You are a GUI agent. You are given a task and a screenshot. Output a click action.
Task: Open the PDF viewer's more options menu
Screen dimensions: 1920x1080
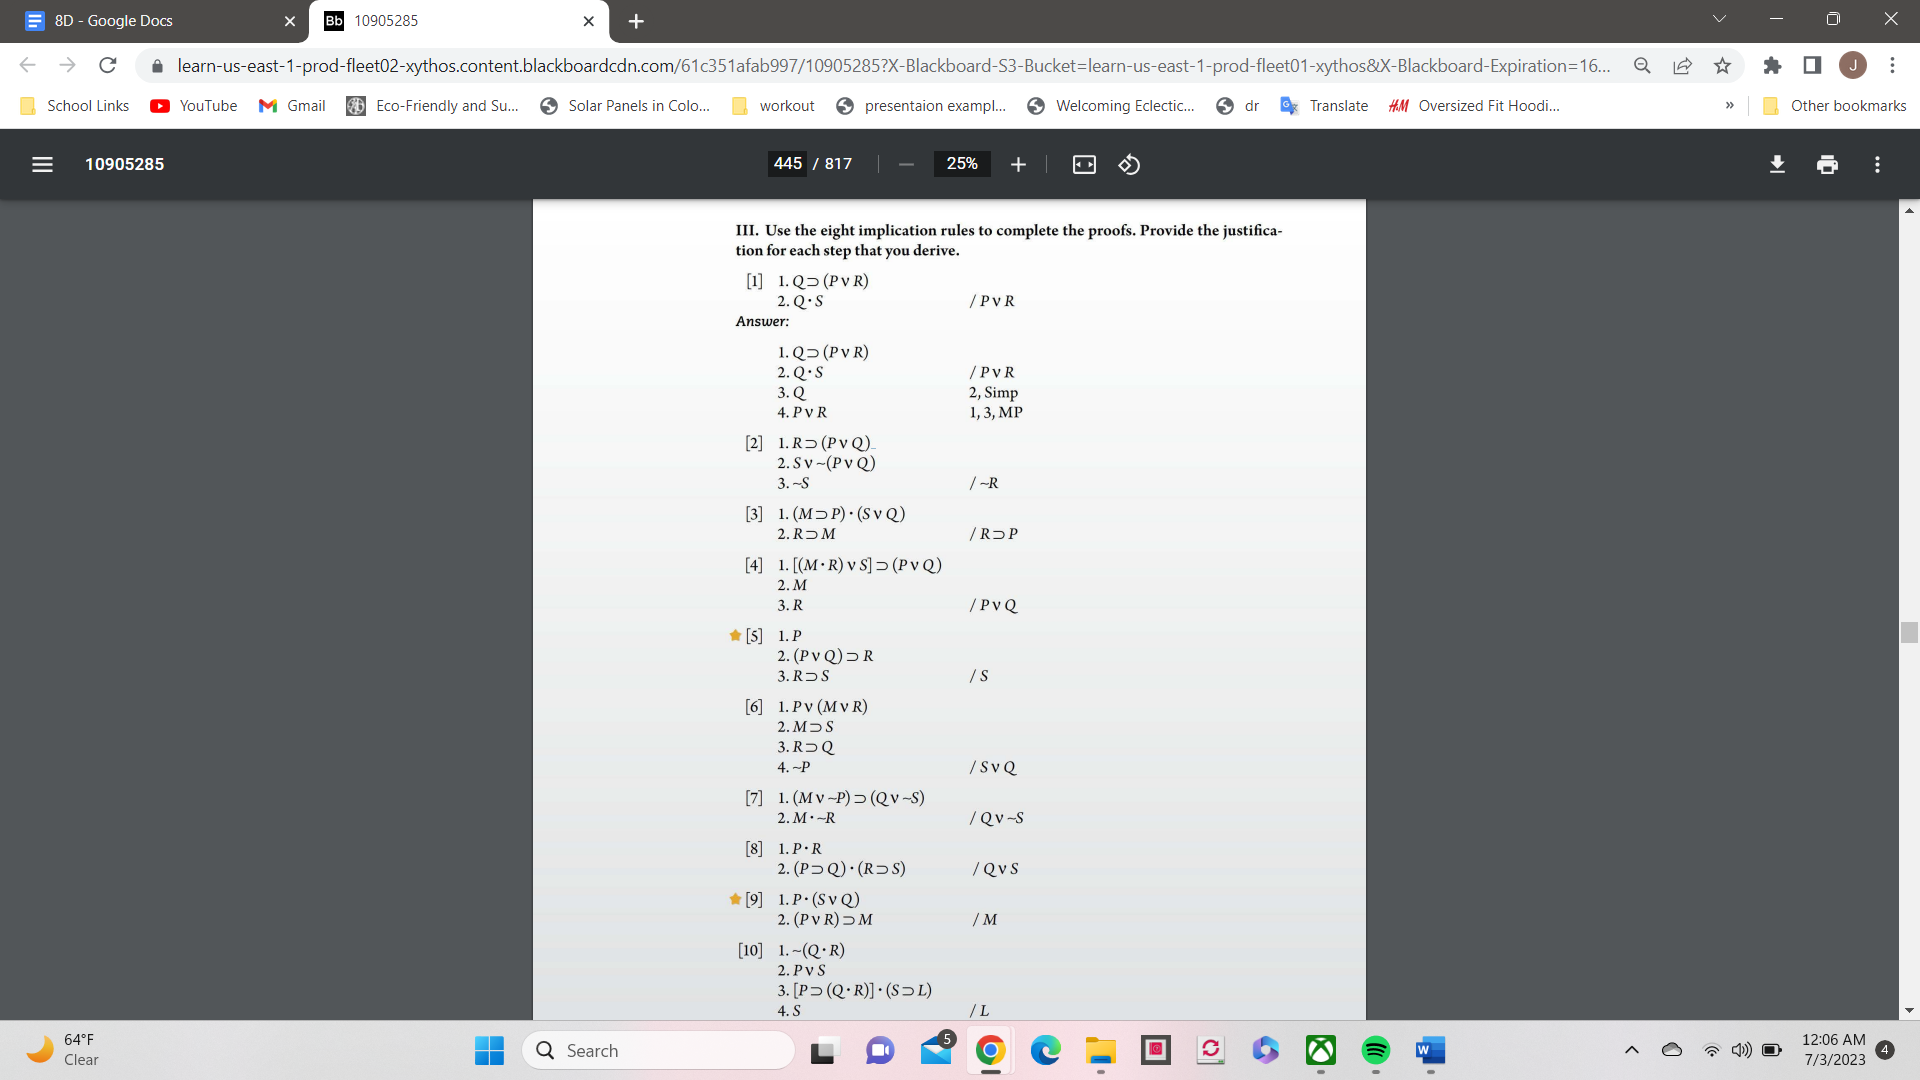pos(1878,164)
